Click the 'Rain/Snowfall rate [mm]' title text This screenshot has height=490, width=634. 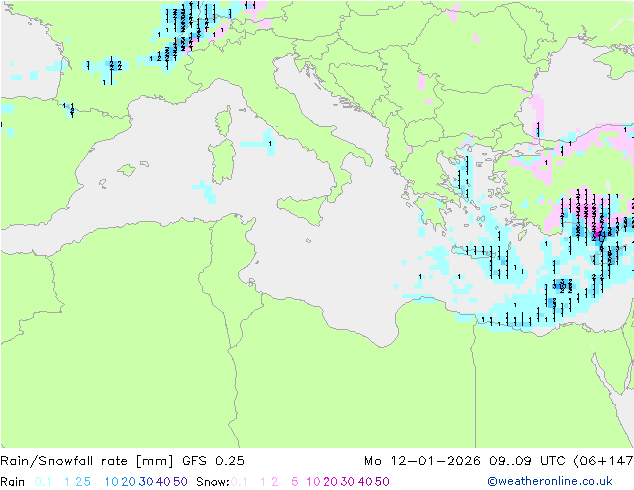coord(87,461)
